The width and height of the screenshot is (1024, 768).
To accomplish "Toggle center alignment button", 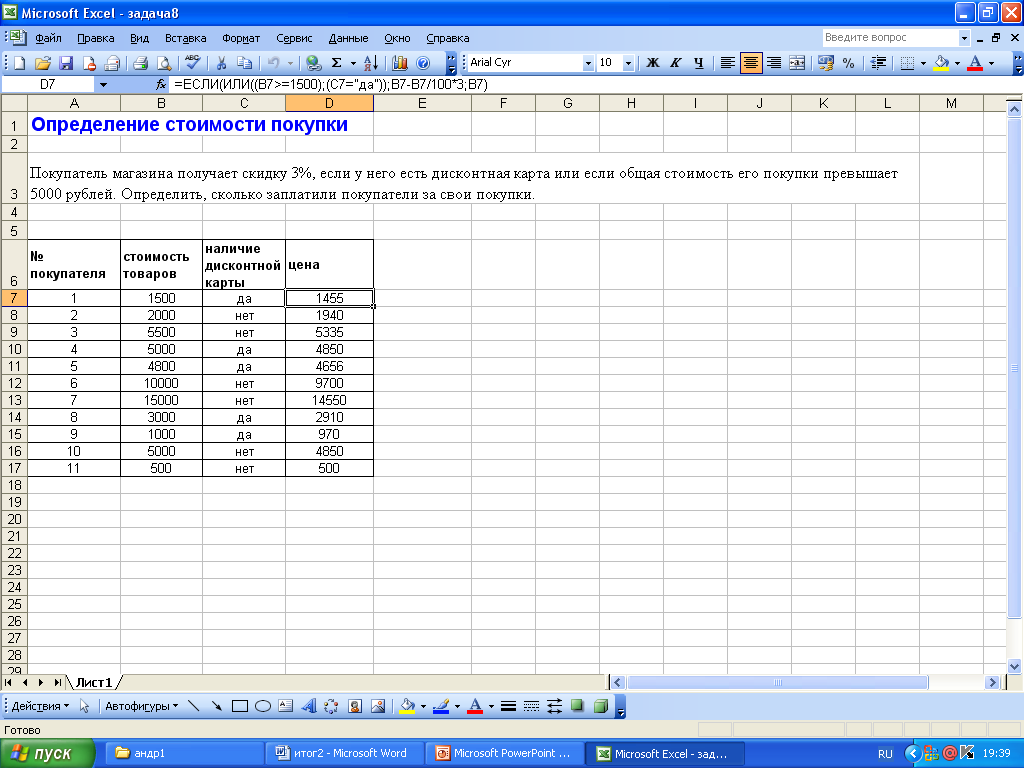I will (750, 63).
